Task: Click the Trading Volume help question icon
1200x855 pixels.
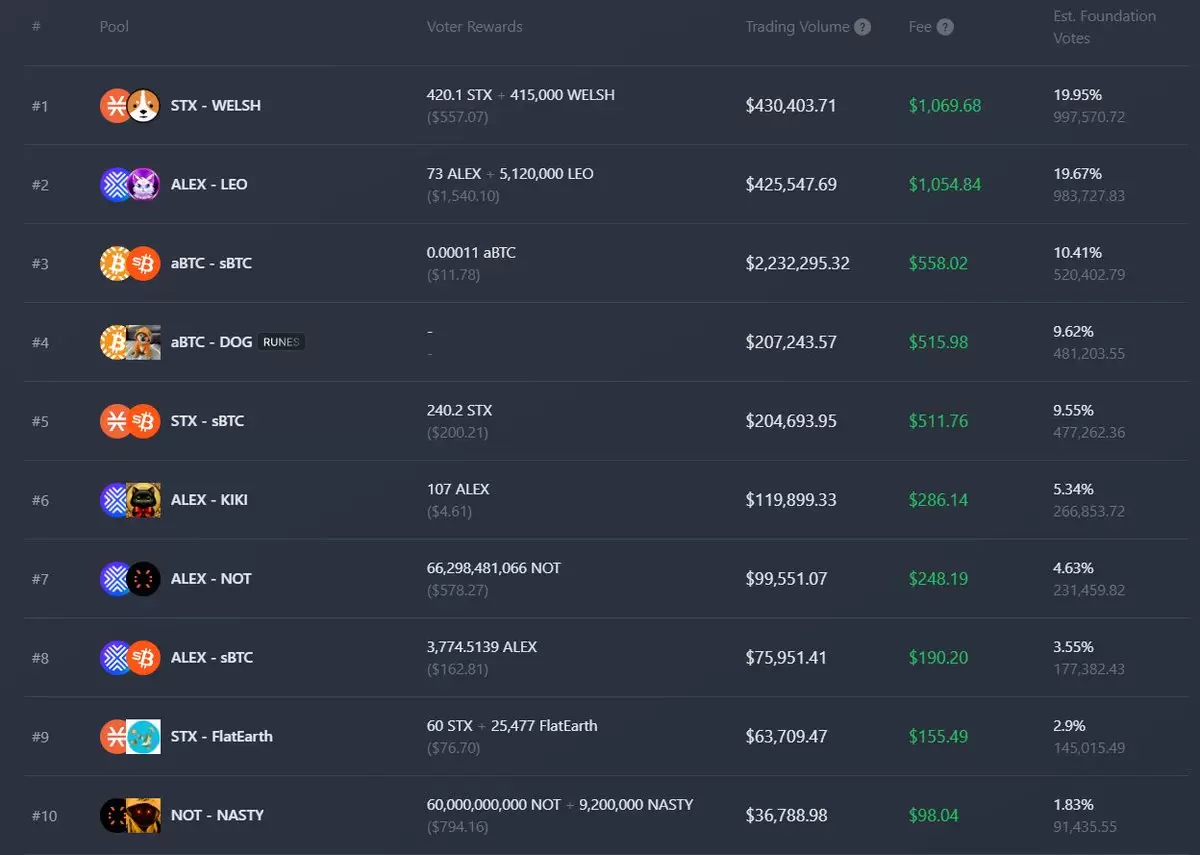Action: (862, 27)
